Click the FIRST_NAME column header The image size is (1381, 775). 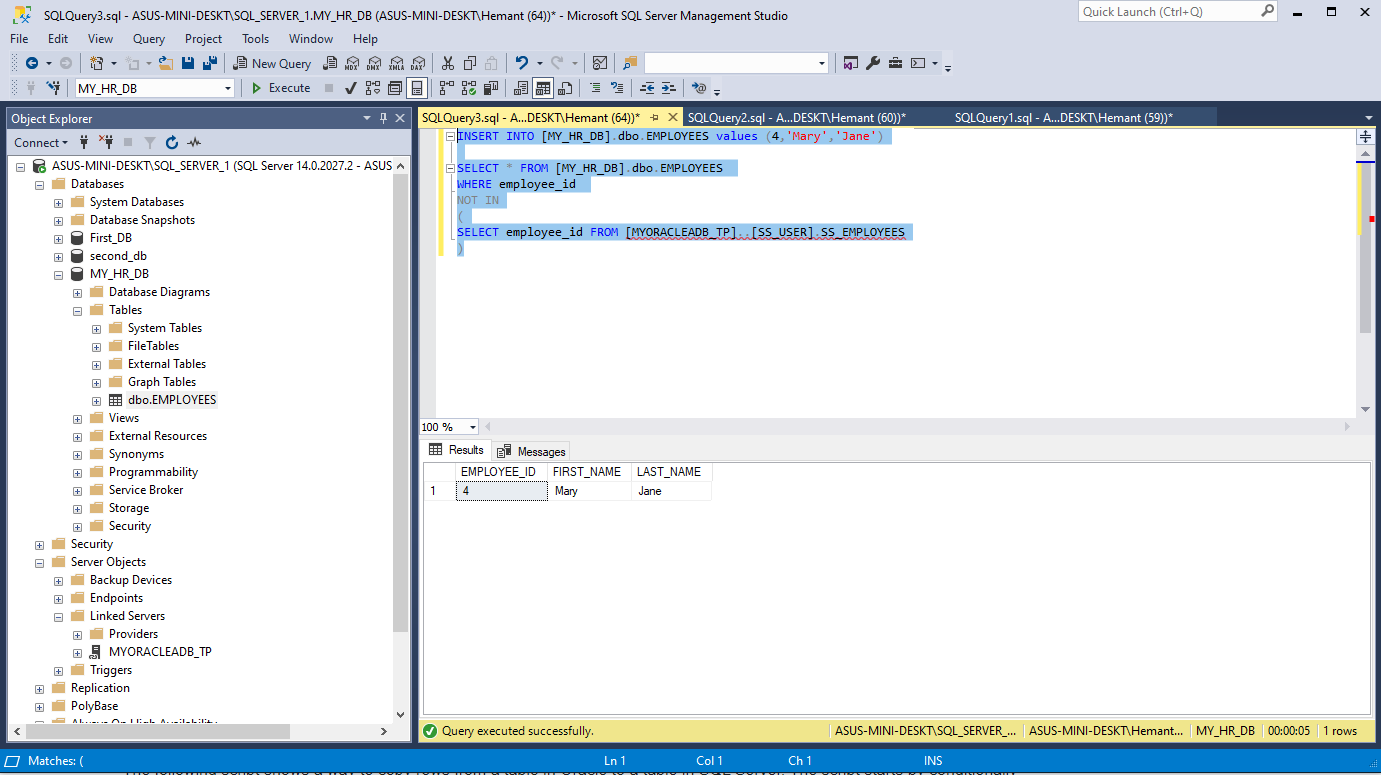click(587, 472)
